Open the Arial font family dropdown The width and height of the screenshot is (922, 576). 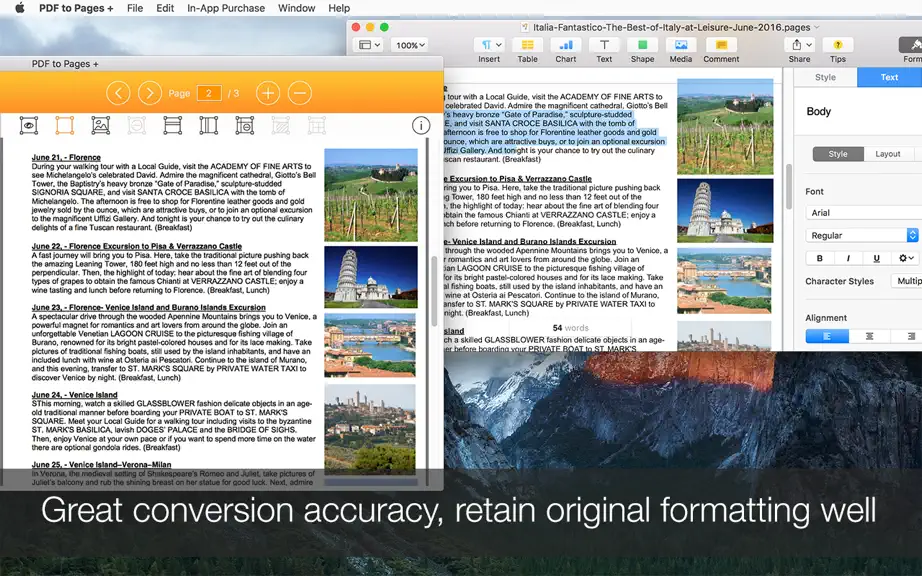pos(863,213)
